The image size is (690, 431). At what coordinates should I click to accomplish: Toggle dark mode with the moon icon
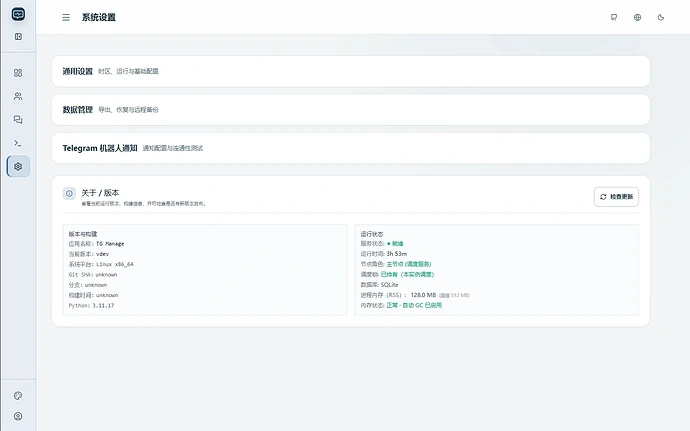coord(661,17)
